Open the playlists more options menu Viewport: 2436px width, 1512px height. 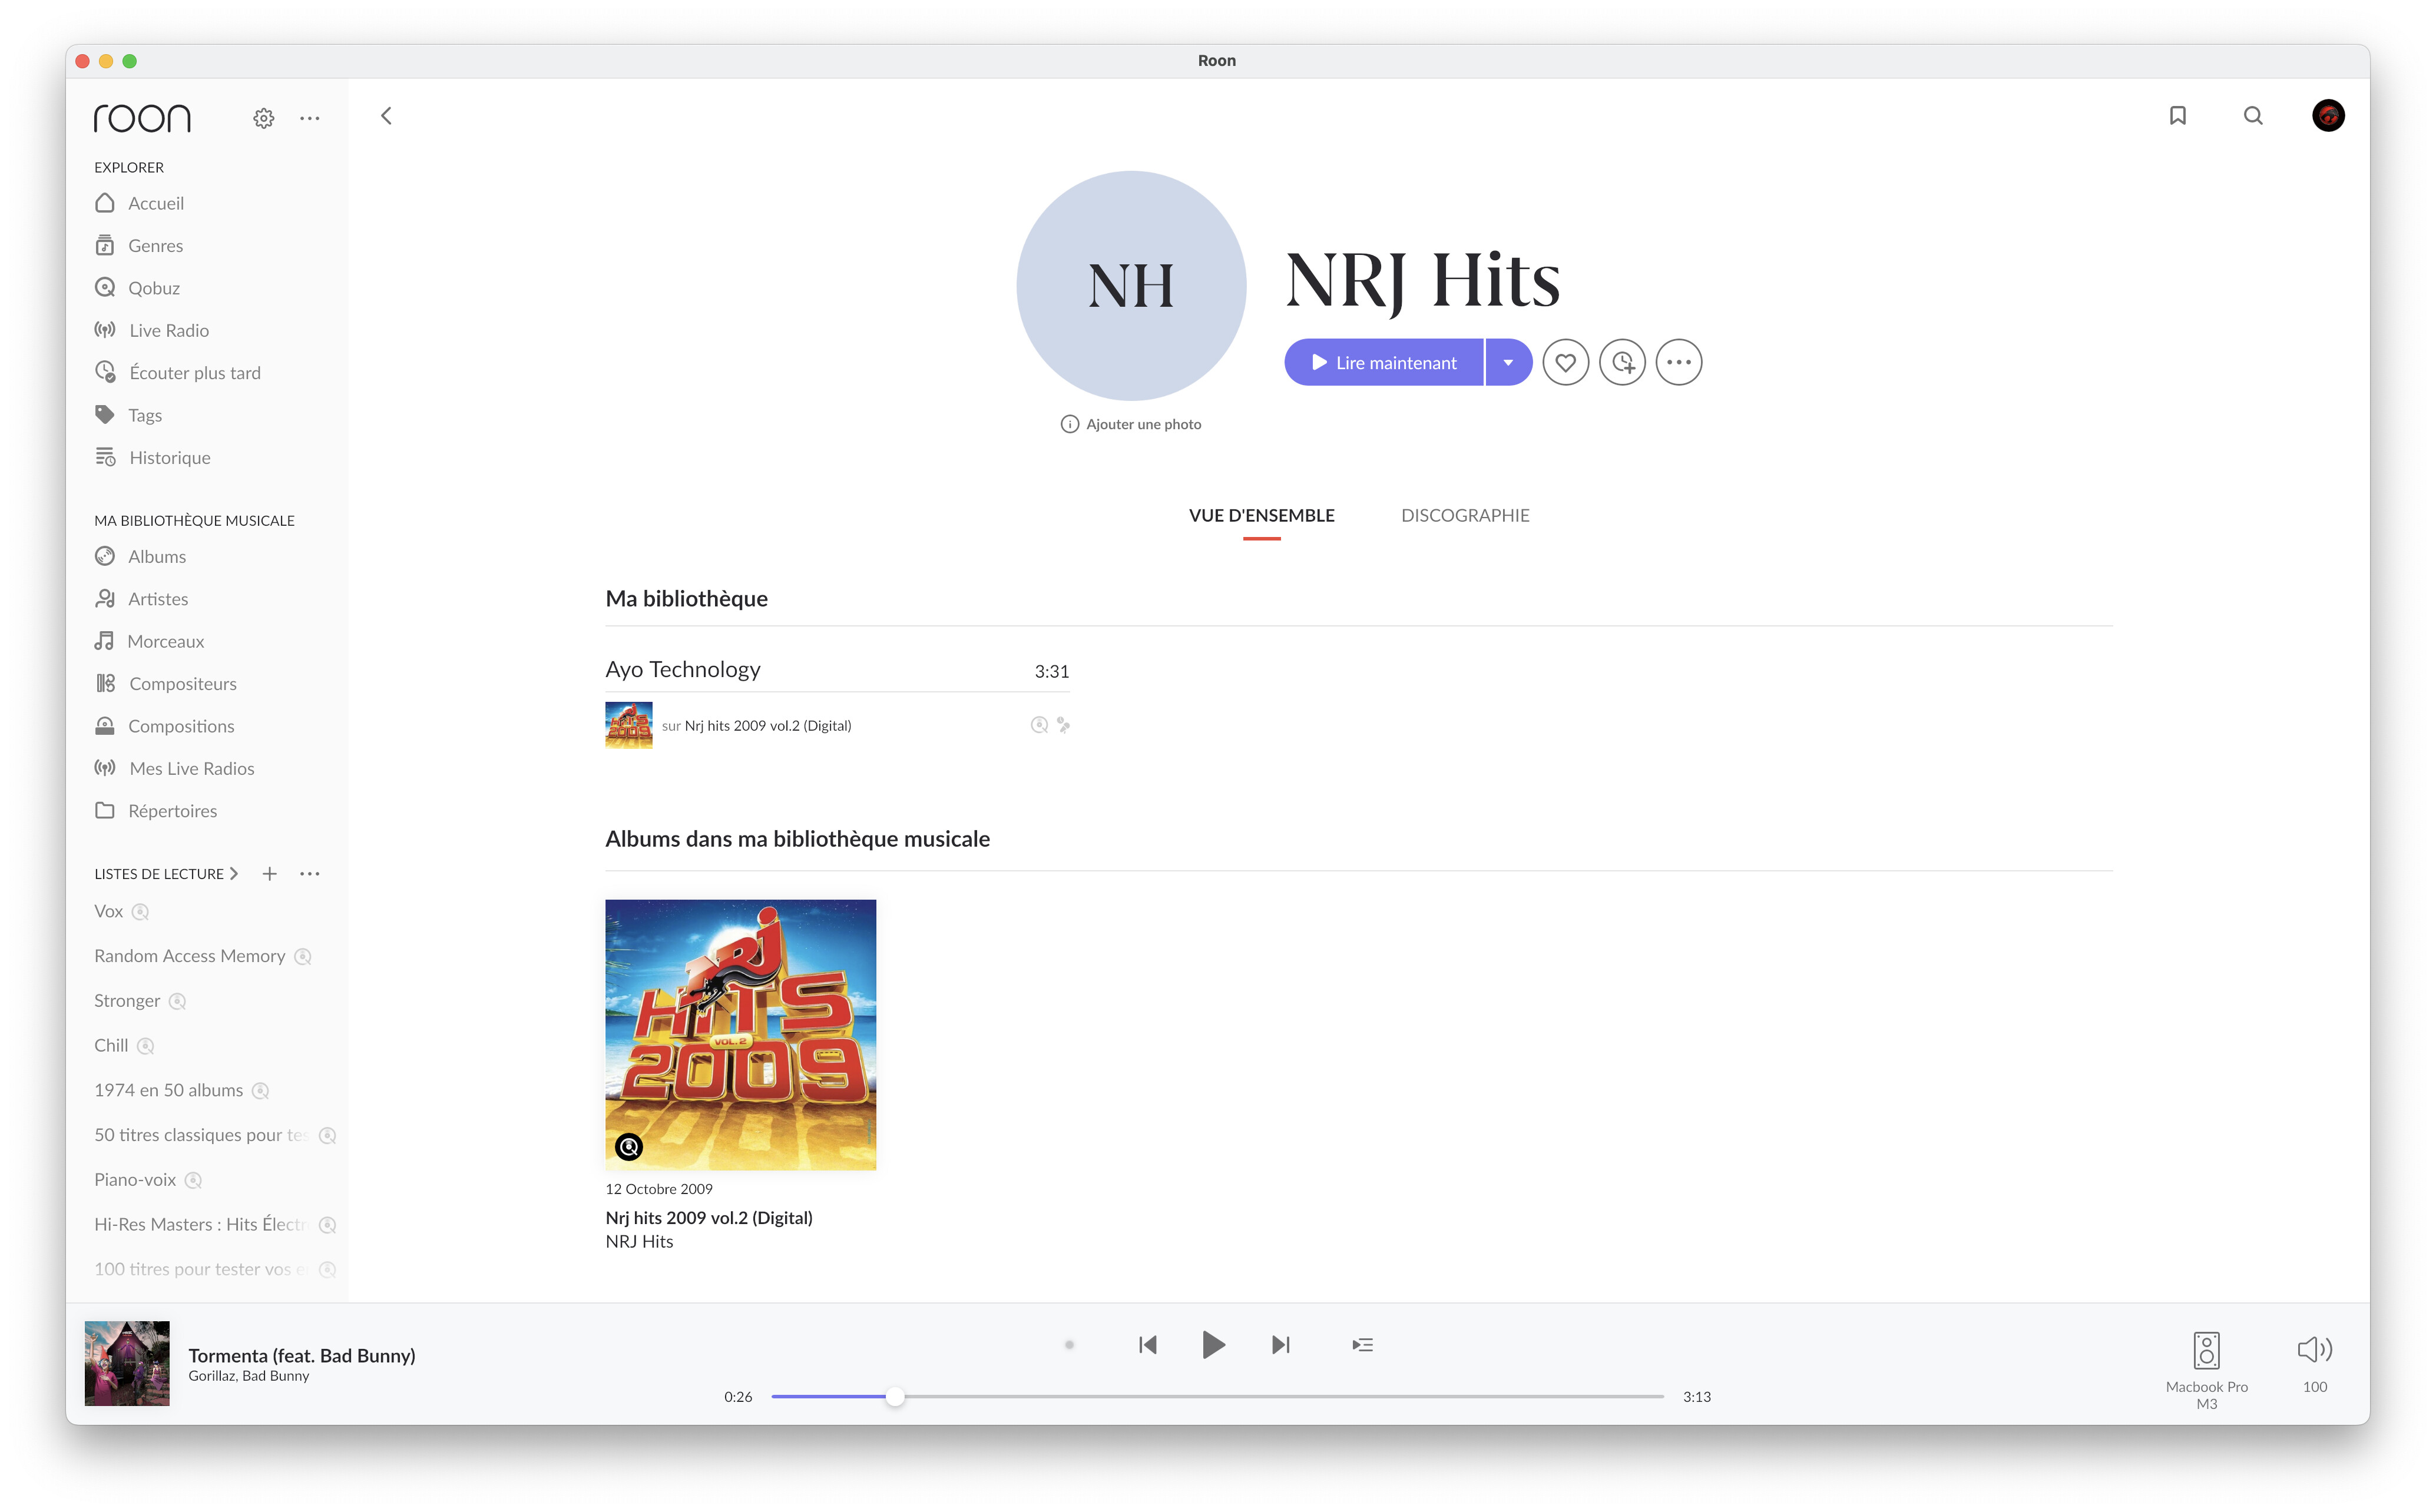[310, 873]
